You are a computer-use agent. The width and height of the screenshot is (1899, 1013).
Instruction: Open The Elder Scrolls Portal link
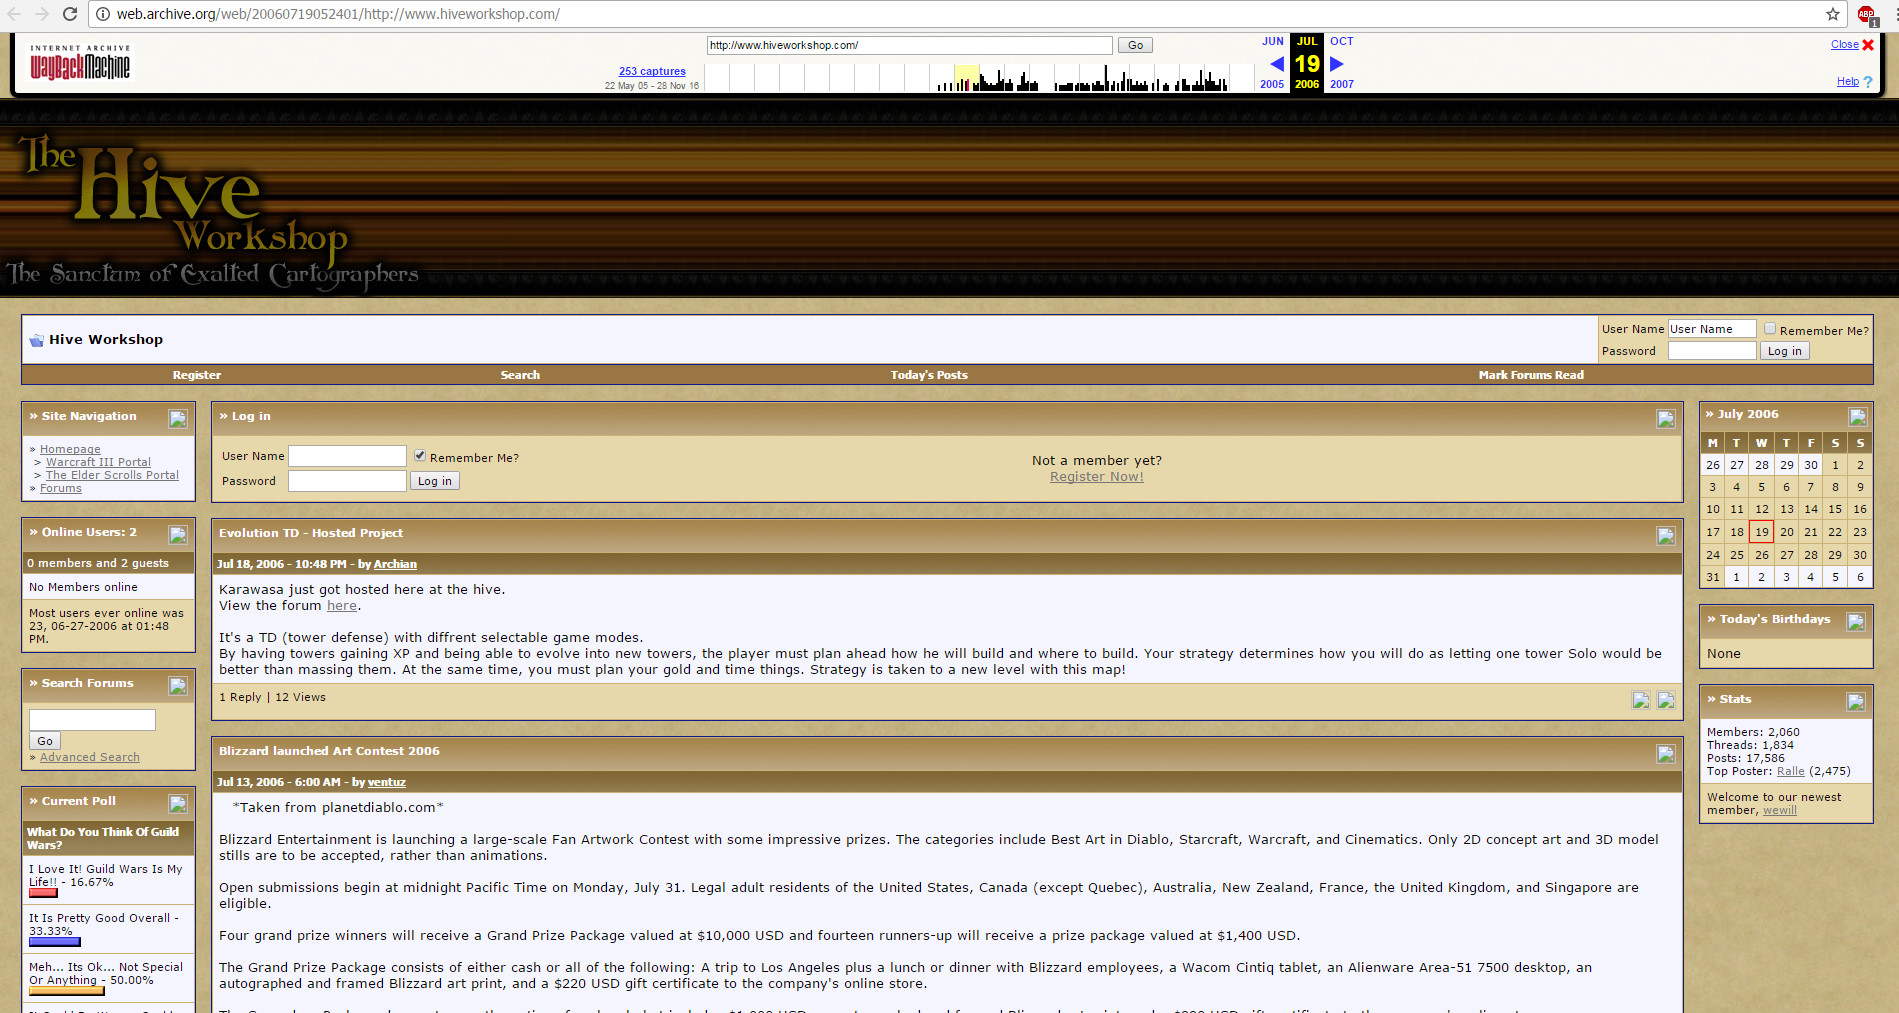click(x=112, y=476)
